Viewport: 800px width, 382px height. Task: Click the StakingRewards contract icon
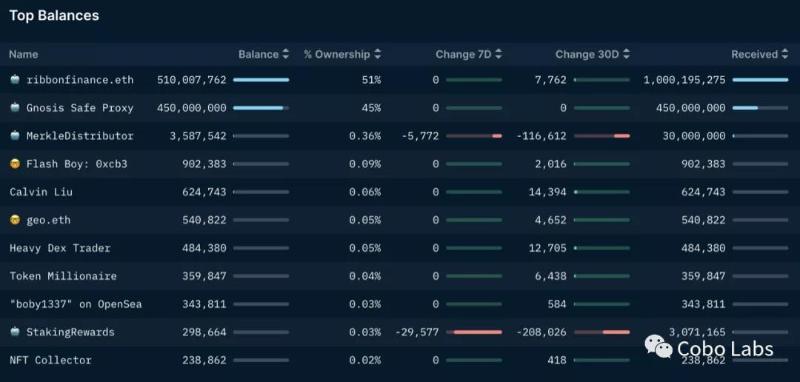pyautogui.click(x=15, y=332)
